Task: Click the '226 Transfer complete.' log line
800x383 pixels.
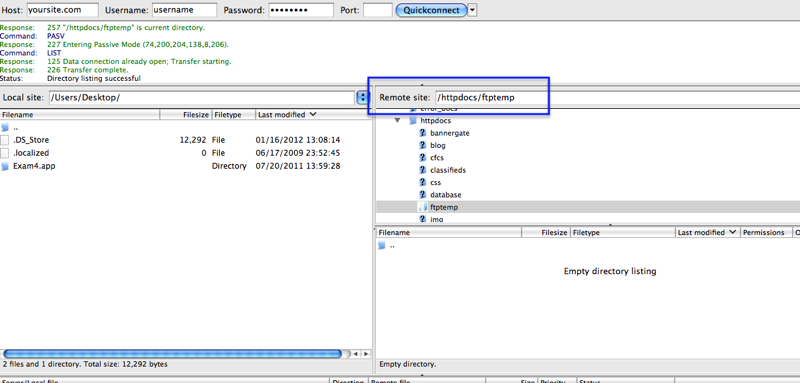Action: click(x=88, y=70)
